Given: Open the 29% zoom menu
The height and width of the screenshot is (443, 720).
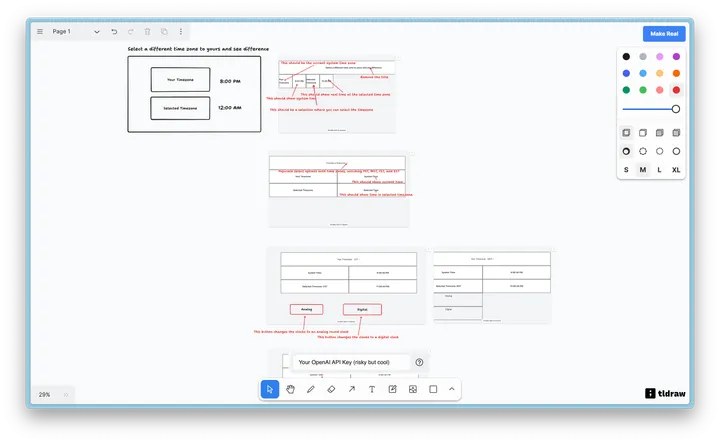Looking at the screenshot, I should (x=45, y=395).
